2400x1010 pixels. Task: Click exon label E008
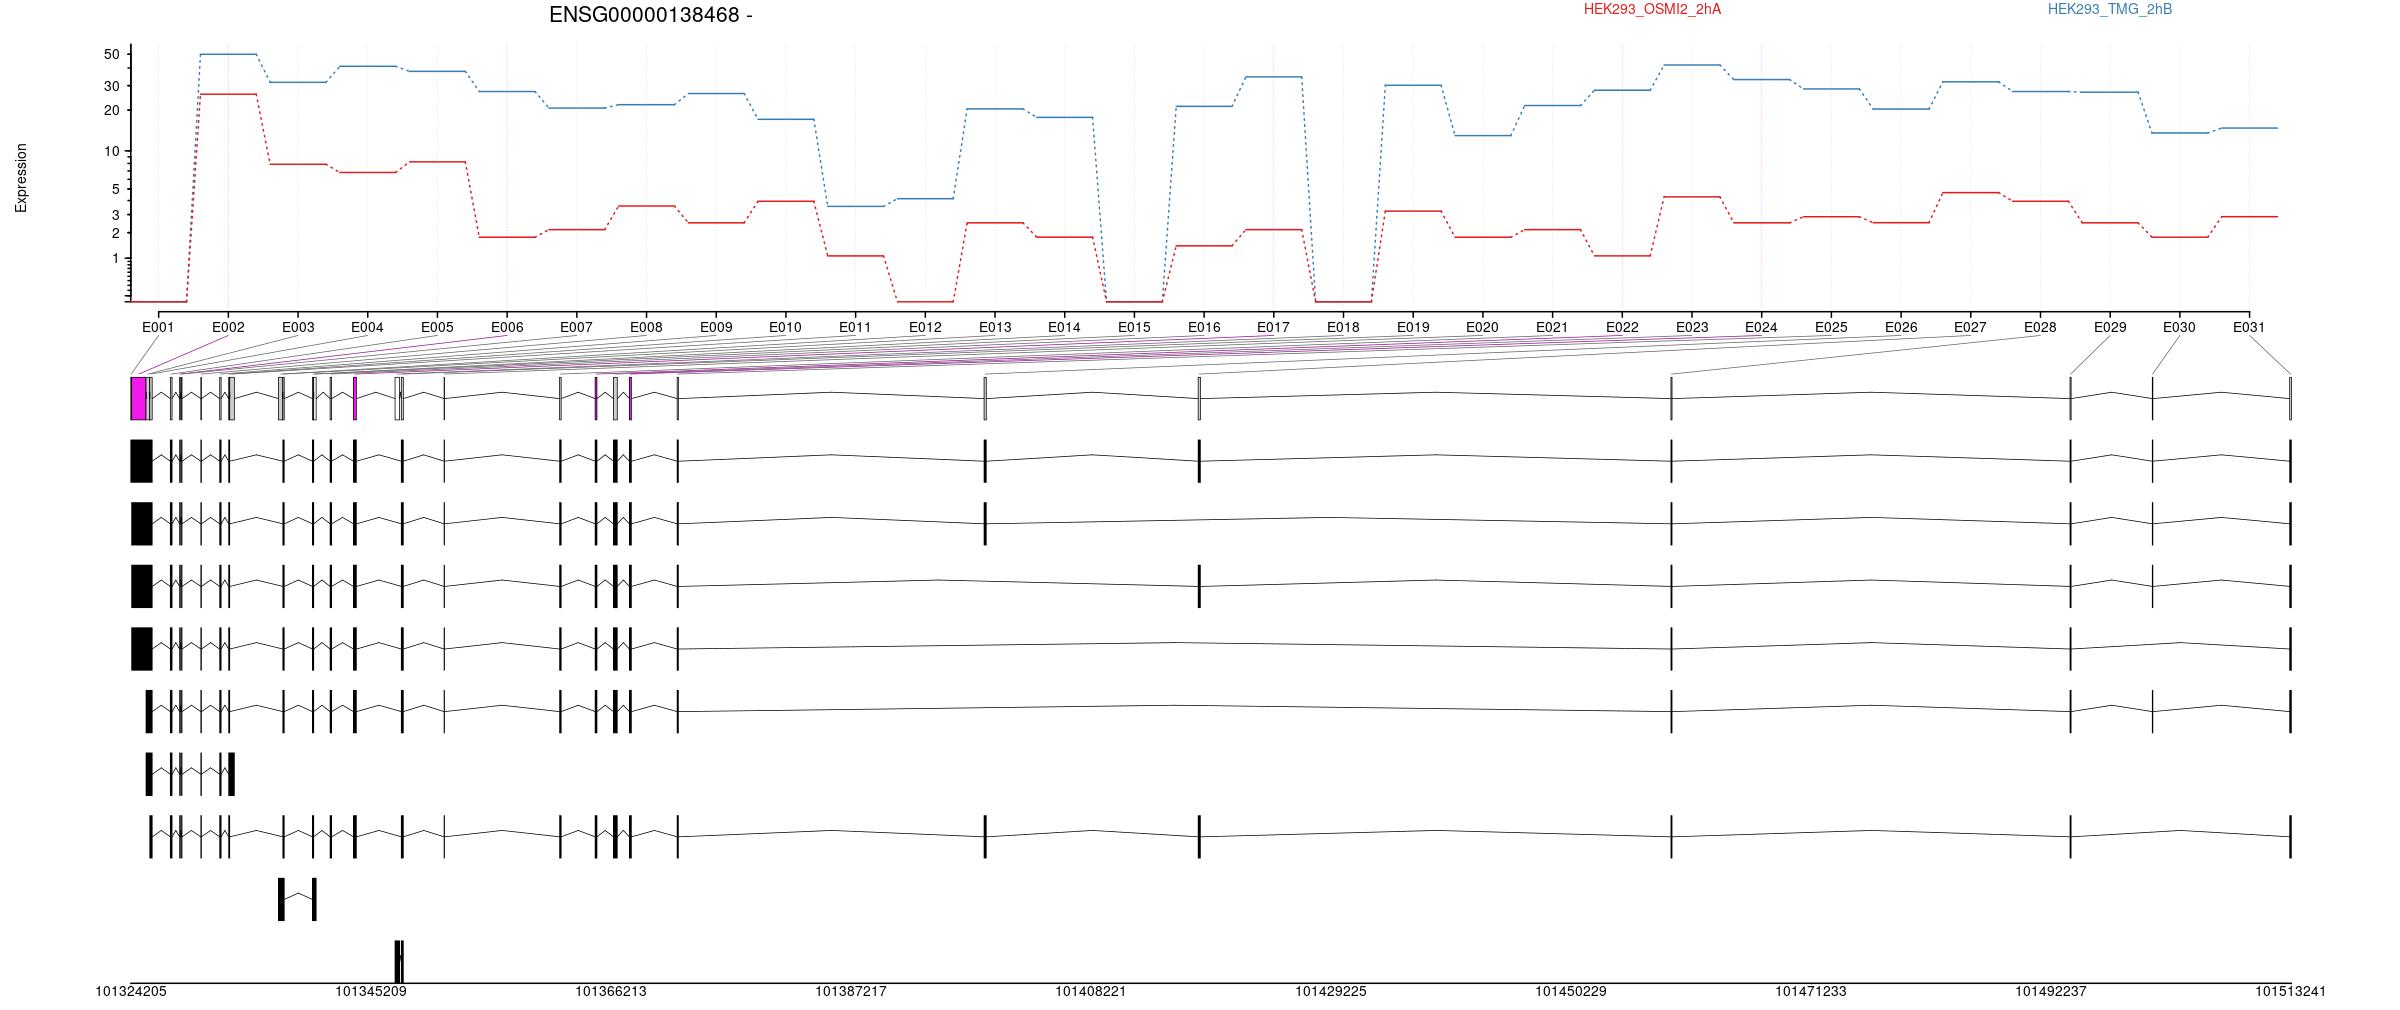click(x=646, y=327)
